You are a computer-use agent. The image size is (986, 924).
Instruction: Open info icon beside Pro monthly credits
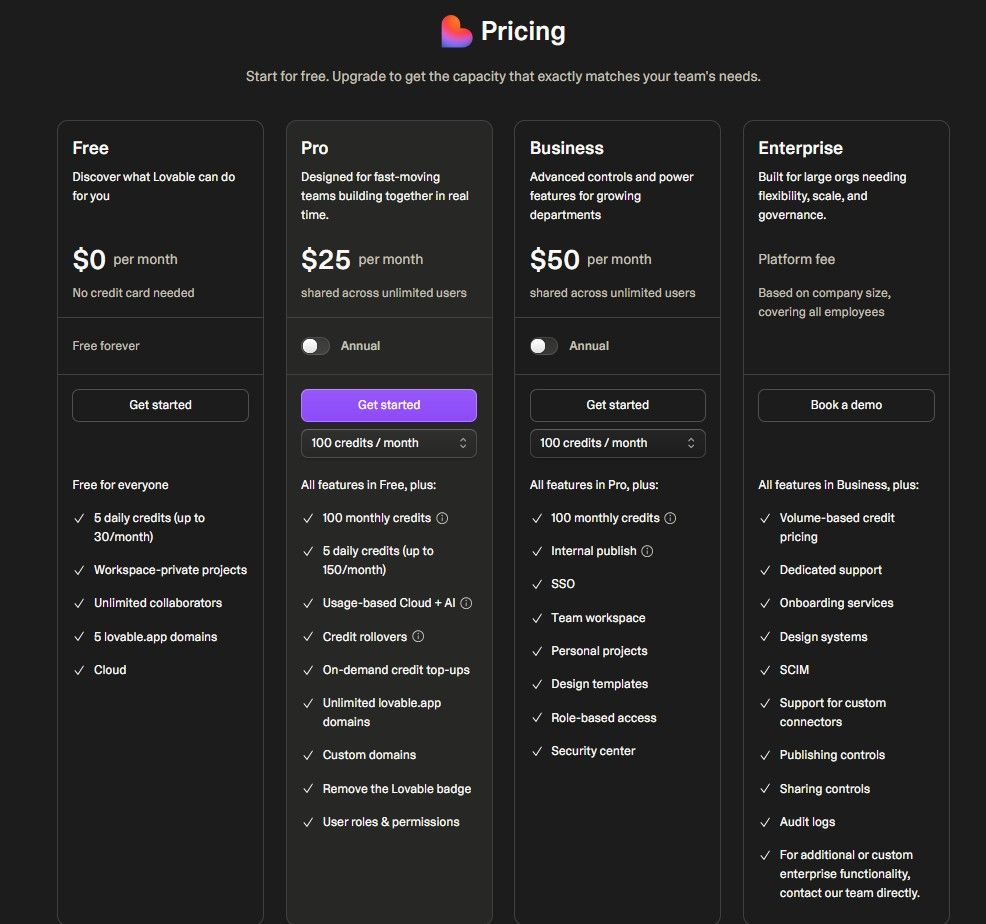pos(442,518)
